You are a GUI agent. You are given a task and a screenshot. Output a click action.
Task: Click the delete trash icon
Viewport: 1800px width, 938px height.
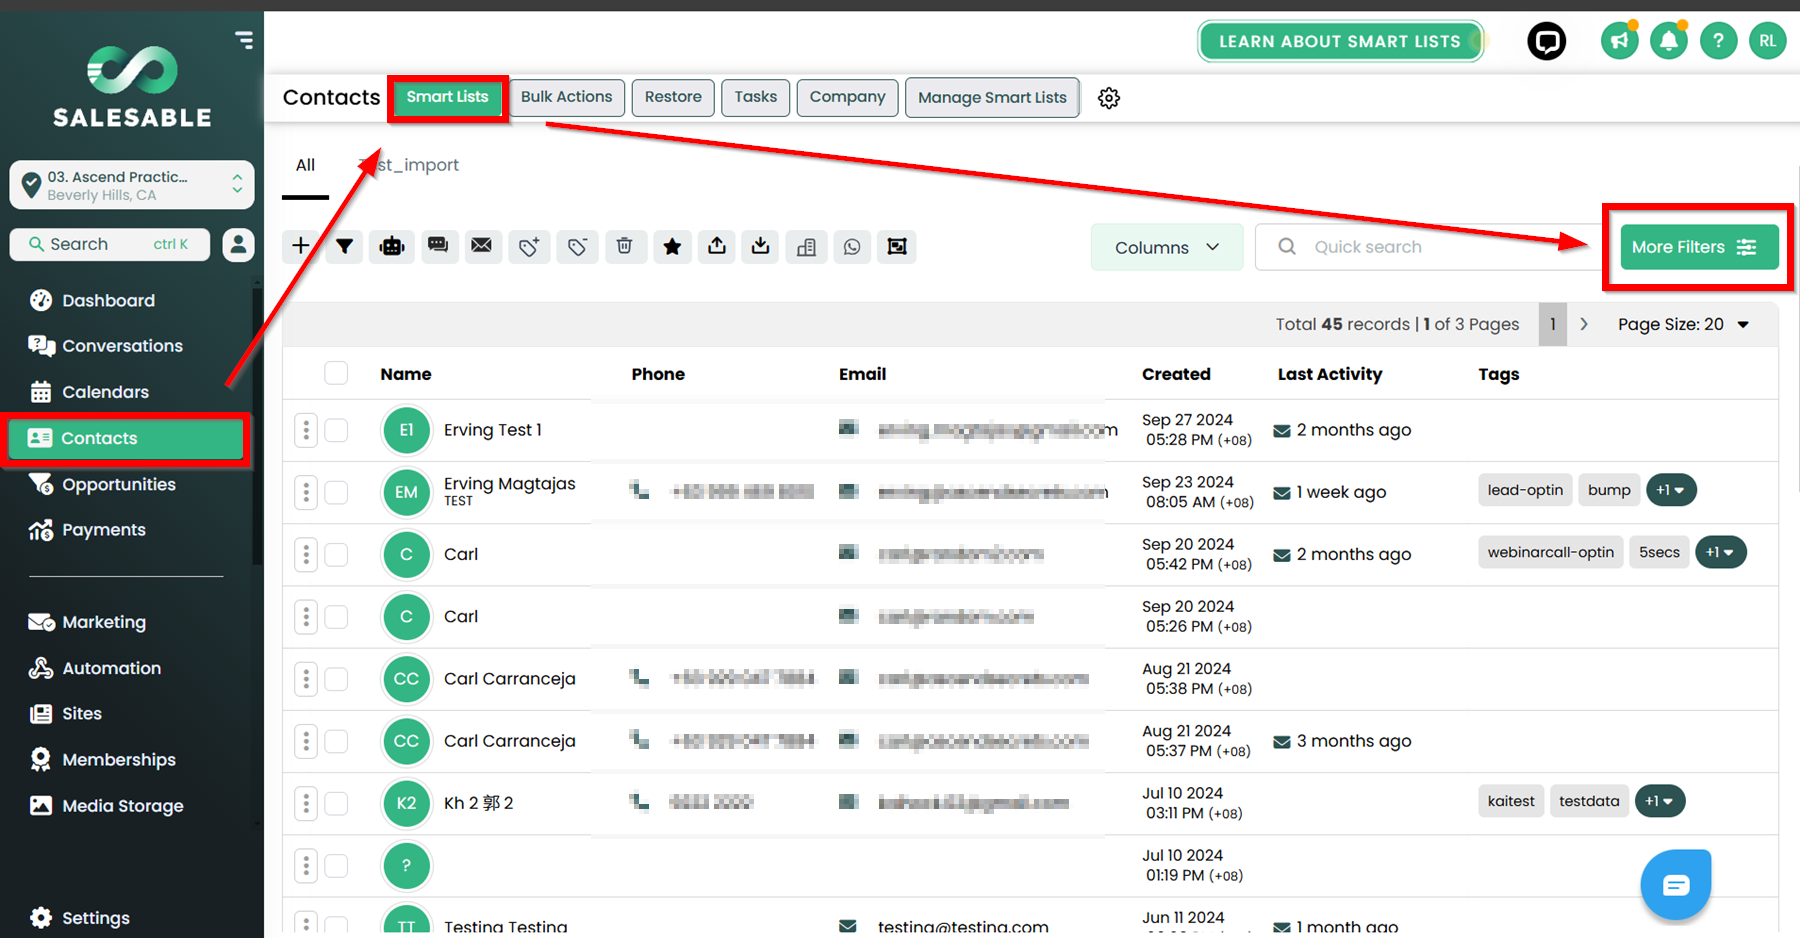625,246
